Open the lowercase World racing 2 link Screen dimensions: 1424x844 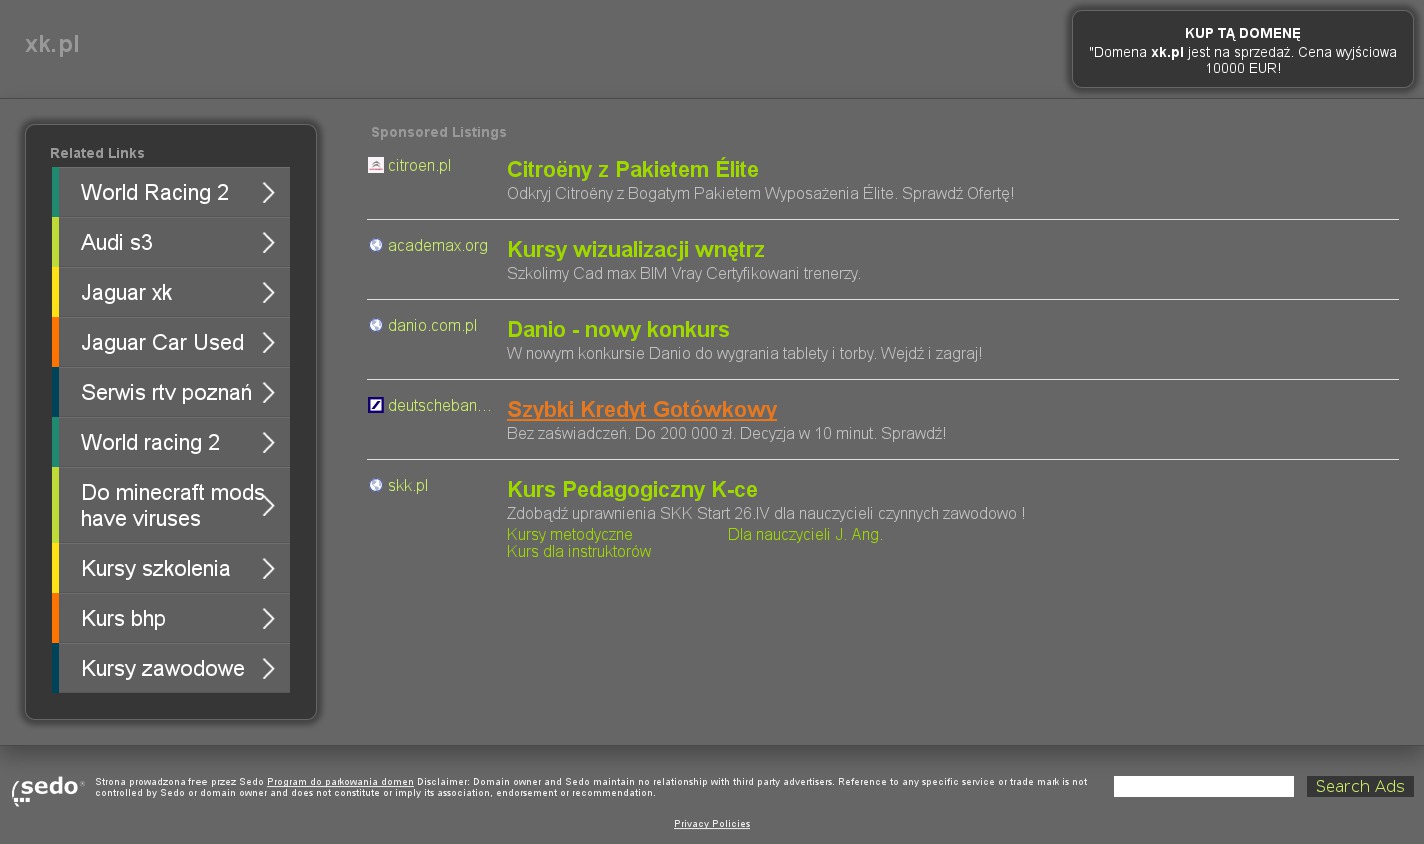point(171,443)
